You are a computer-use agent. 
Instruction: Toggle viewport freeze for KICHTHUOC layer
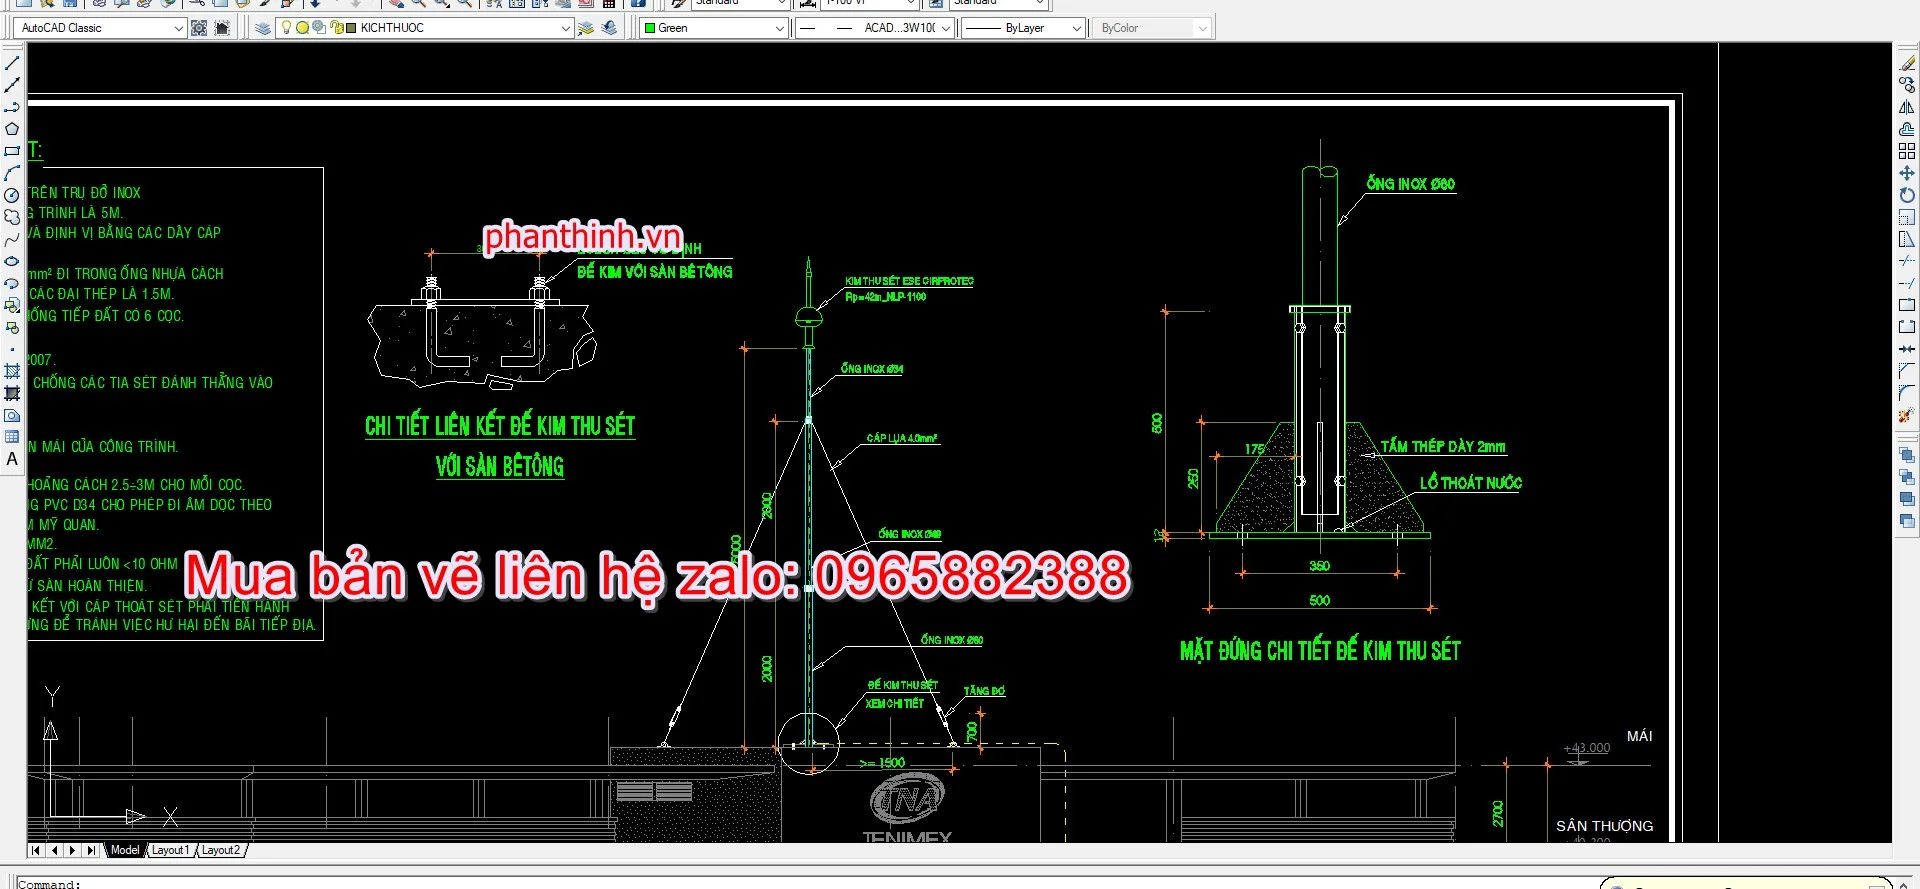pyautogui.click(x=319, y=28)
